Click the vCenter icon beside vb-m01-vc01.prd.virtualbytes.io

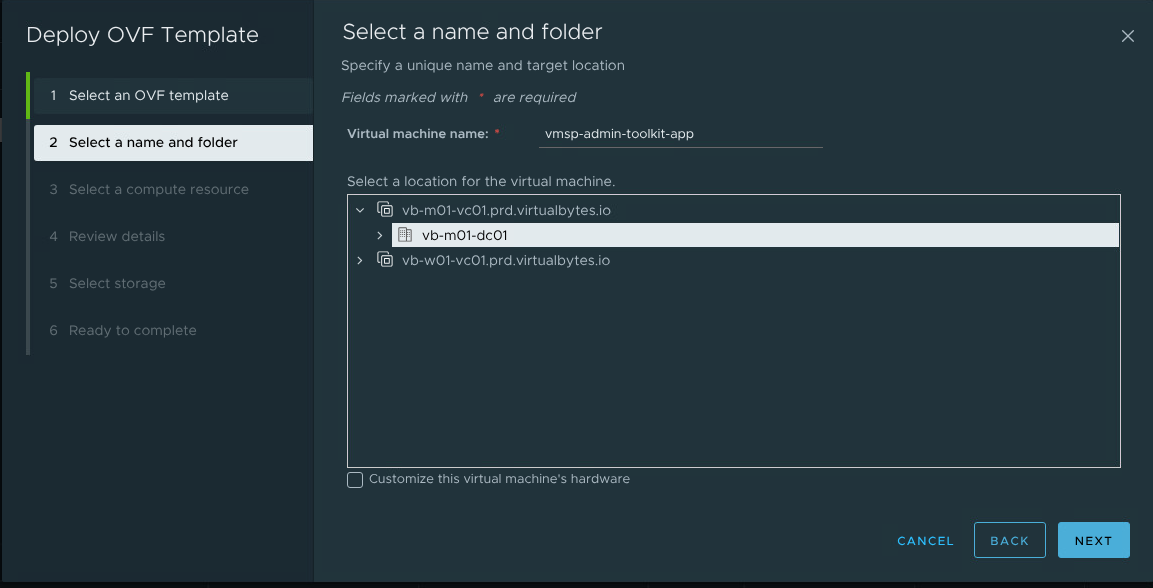click(385, 210)
